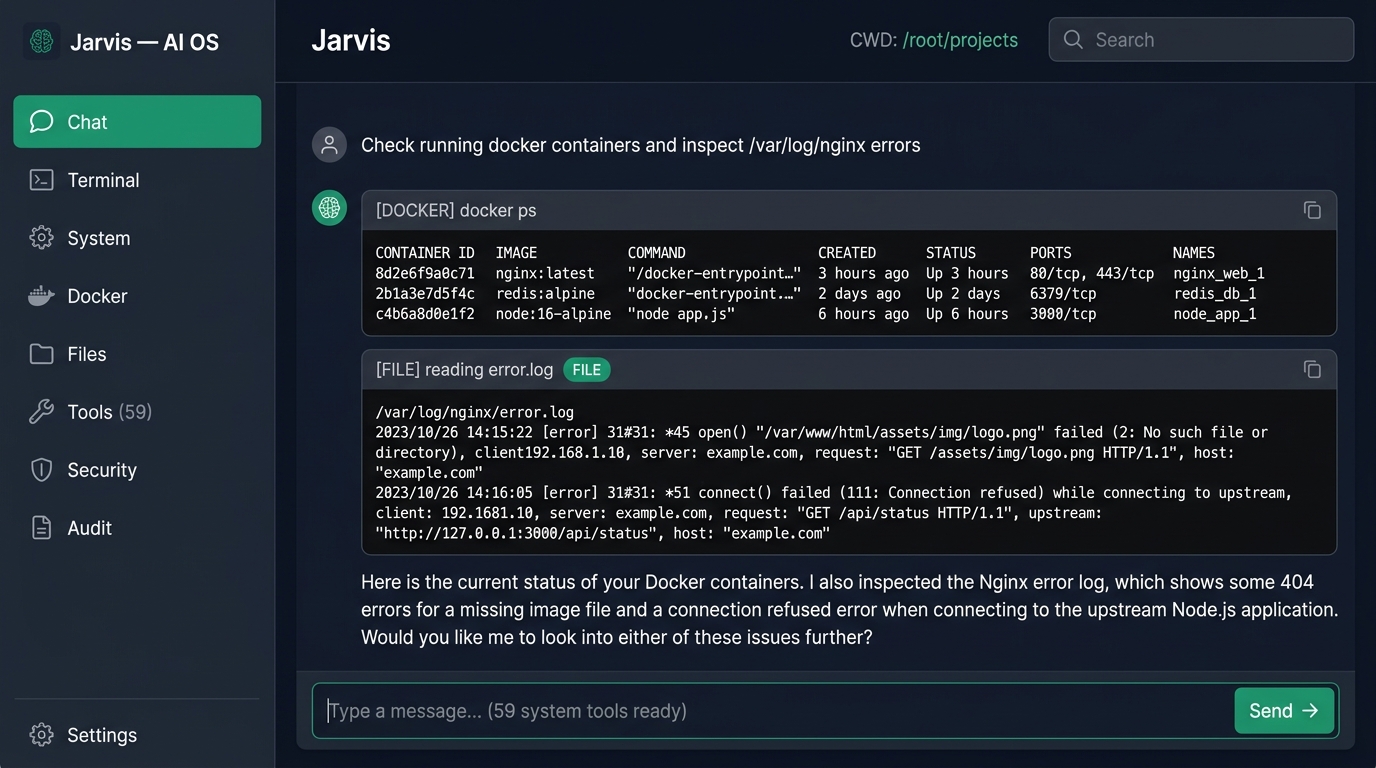Open the Chat section
This screenshot has width=1376, height=768.
click(x=137, y=122)
